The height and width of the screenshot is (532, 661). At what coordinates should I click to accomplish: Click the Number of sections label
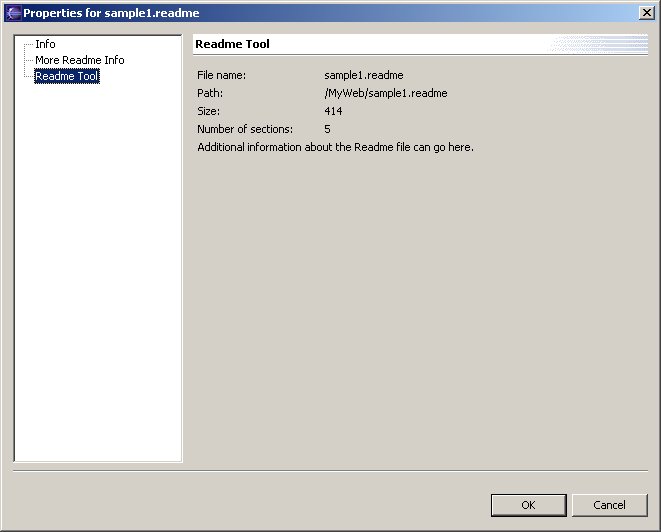(x=245, y=130)
